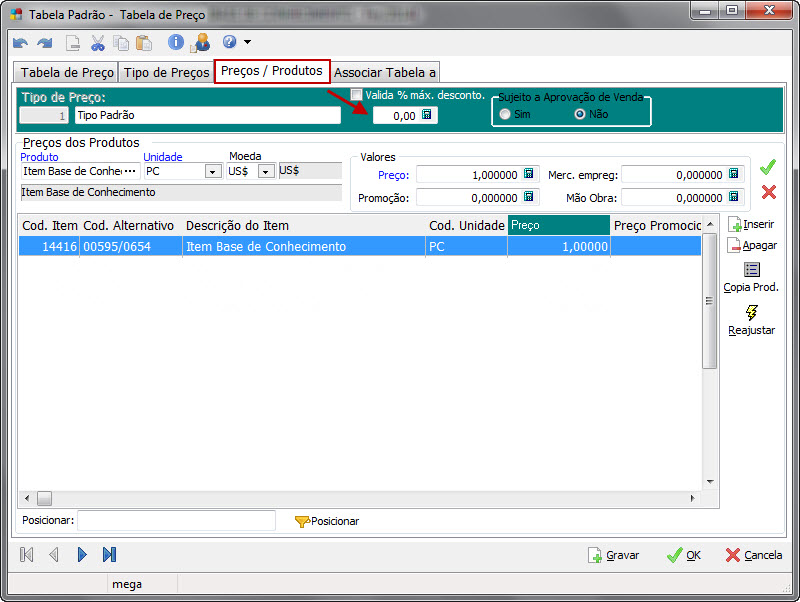Click the scissors cut icon
Screen dimensions: 800x602
pyautogui.click(x=98, y=43)
